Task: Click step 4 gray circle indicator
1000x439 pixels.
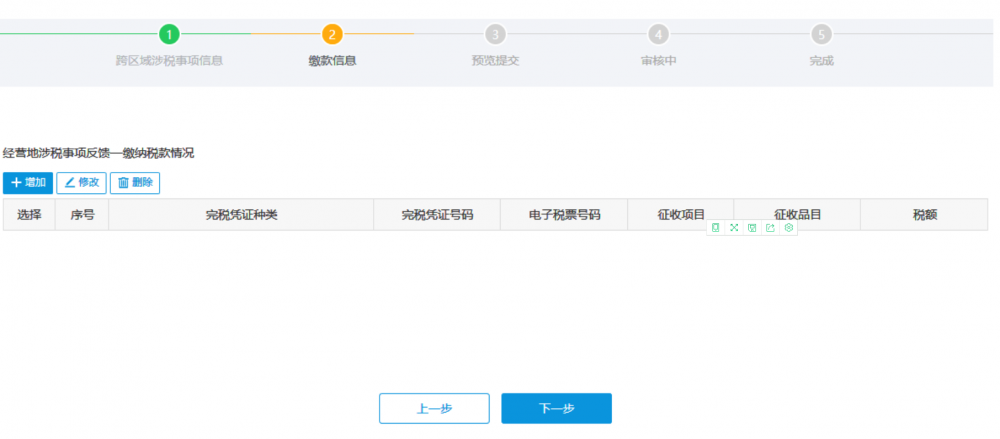Action: (x=658, y=35)
